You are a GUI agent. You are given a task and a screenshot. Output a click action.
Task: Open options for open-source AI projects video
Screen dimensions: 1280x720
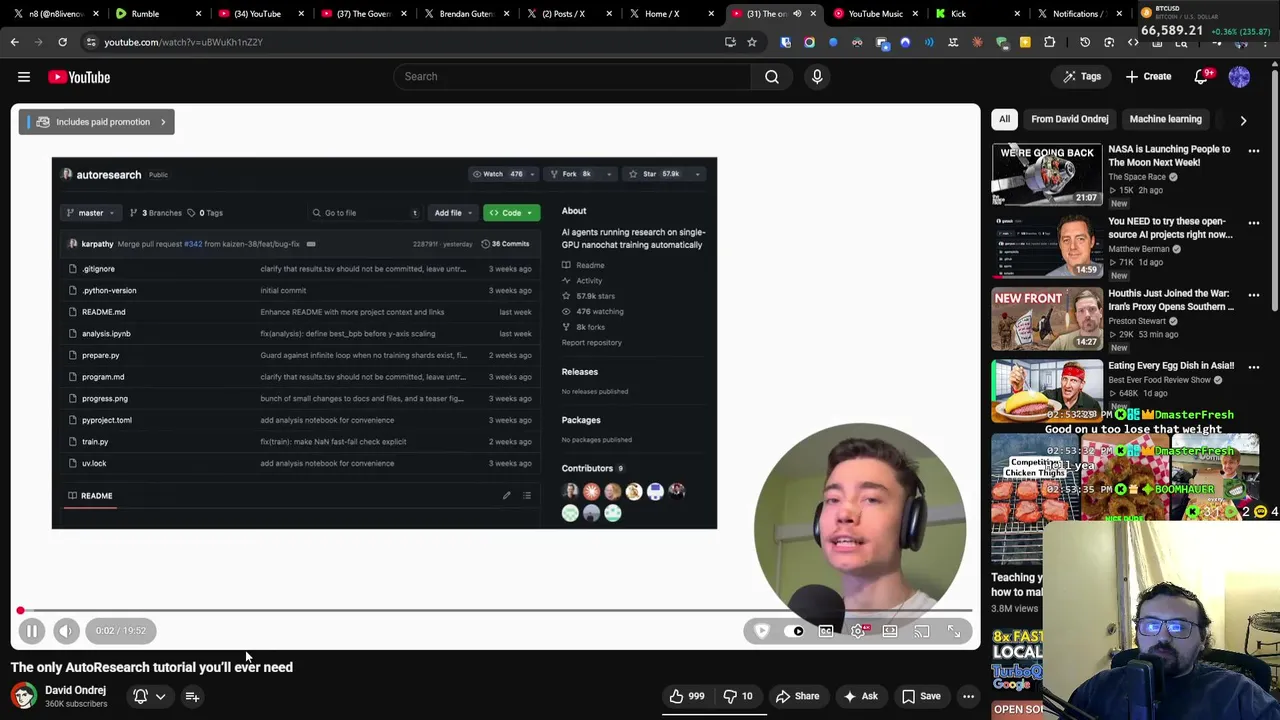click(1253, 223)
